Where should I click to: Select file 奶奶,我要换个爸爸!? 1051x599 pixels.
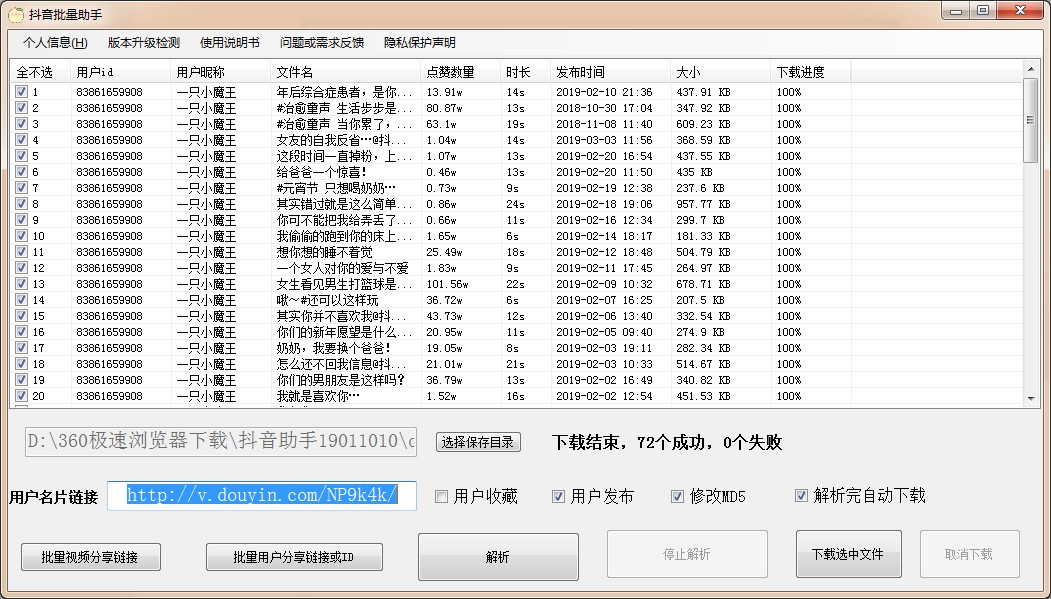tap(333, 348)
